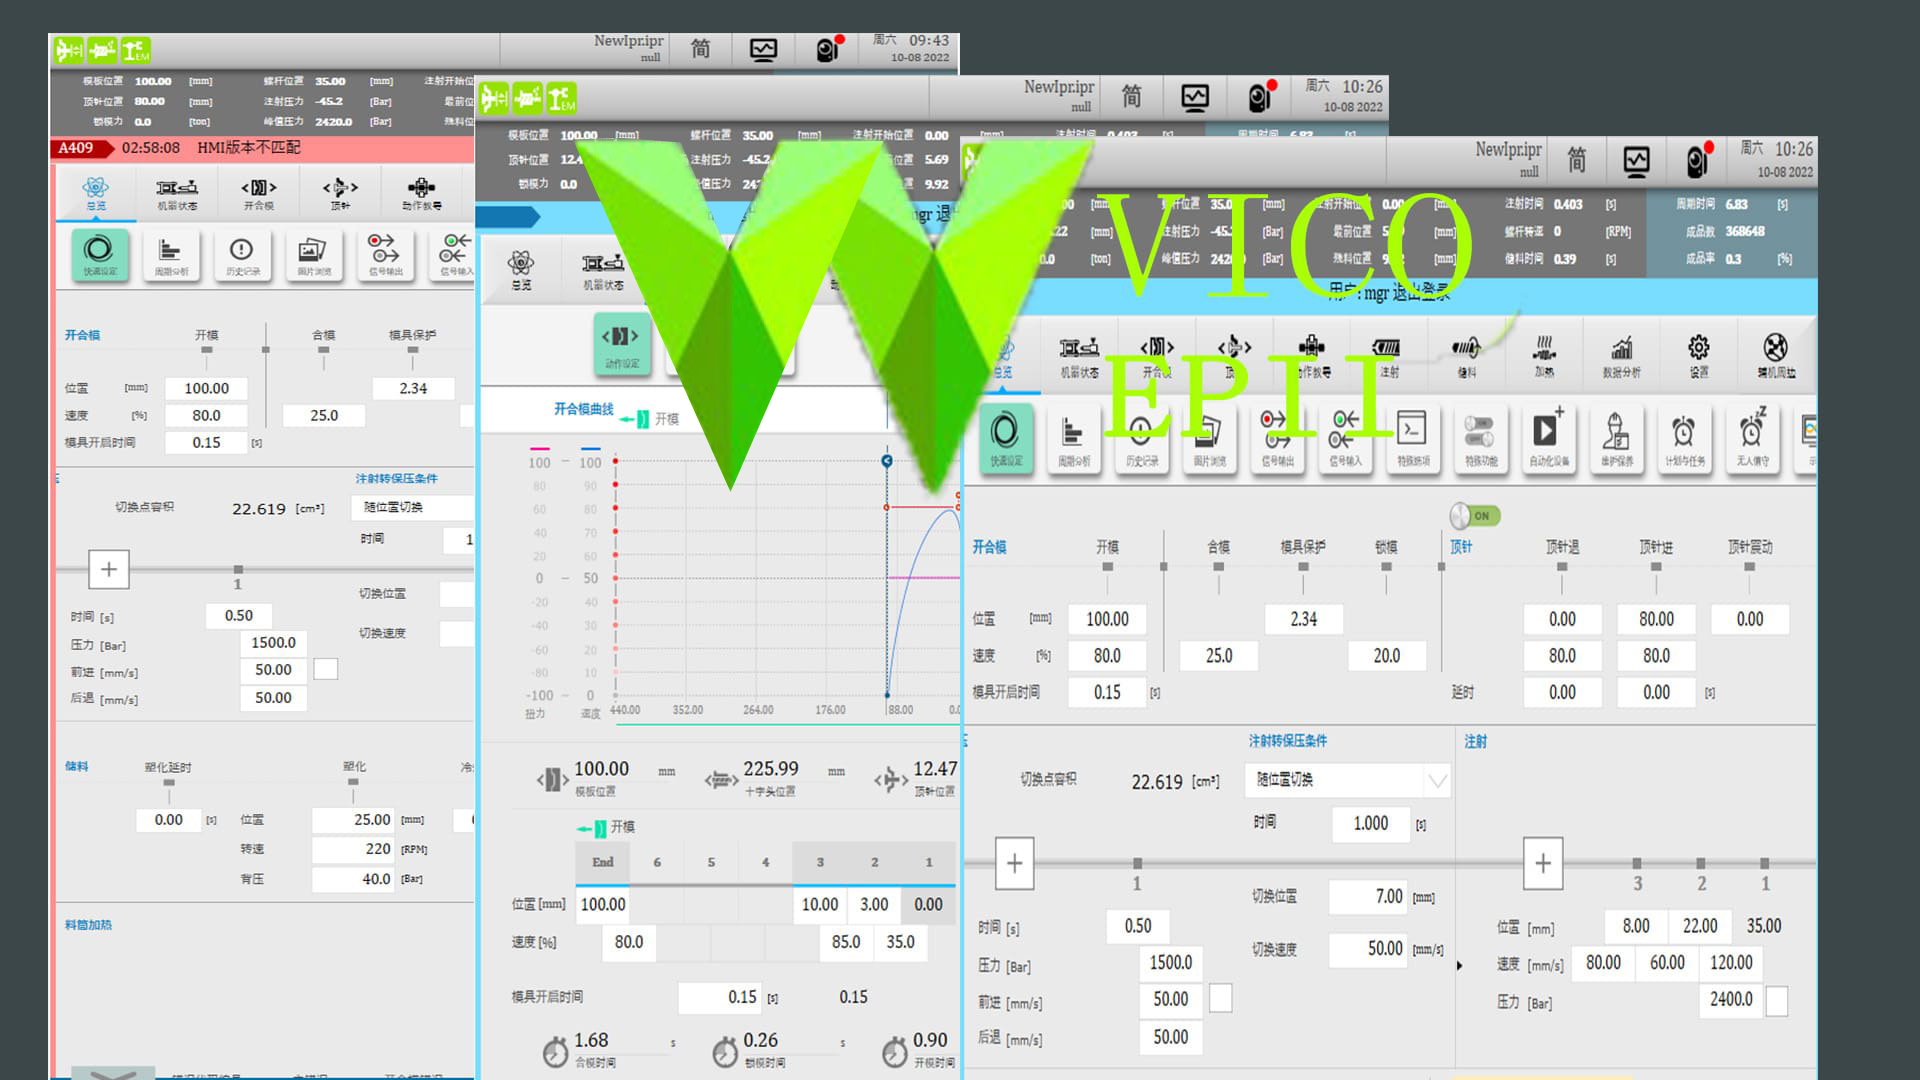Image resolution: width=1920 pixels, height=1080 pixels.
Task: Click green EM mode icon, left window
Action: point(135,49)
